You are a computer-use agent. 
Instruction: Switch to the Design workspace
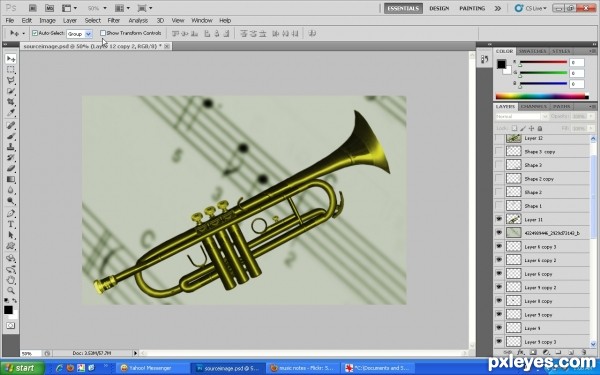[x=439, y=8]
